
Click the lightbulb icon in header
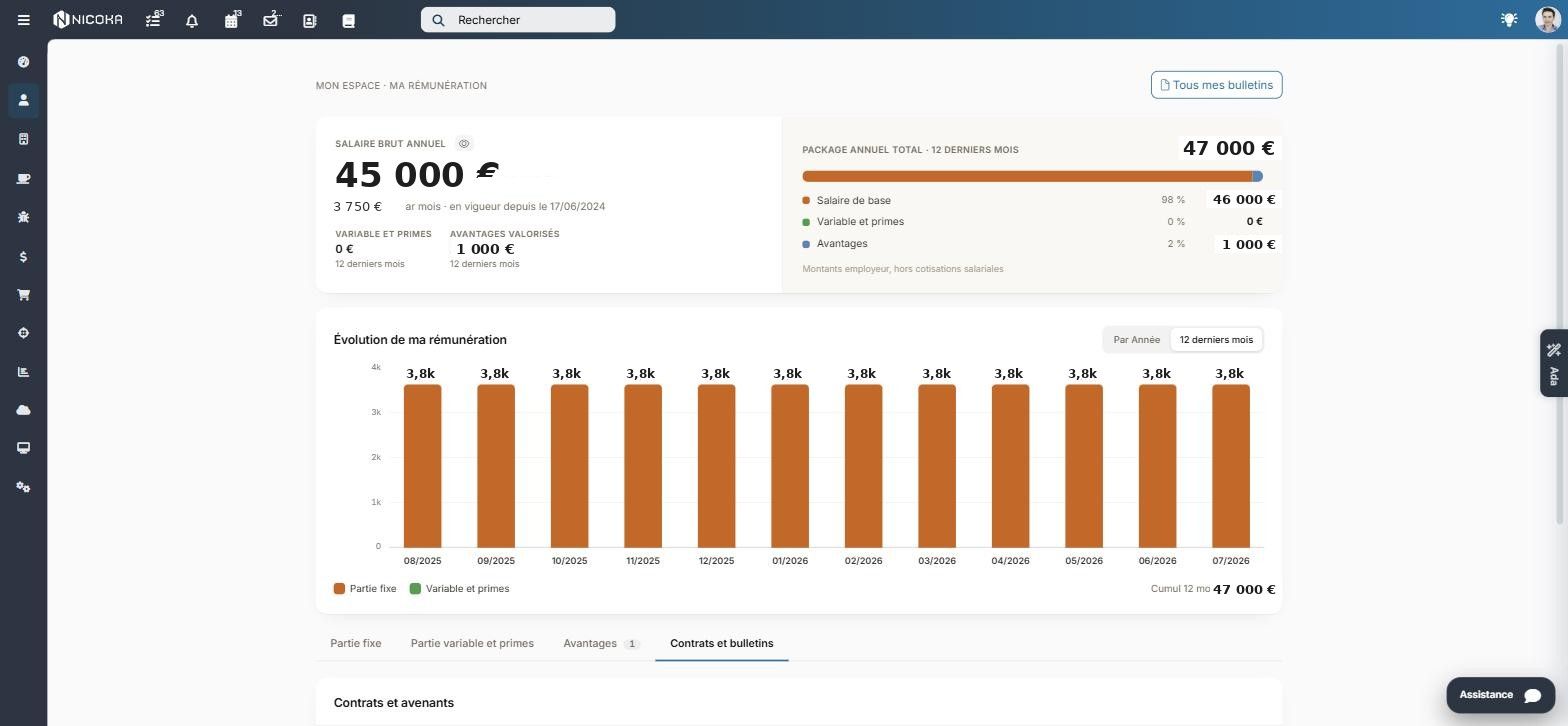pos(1509,19)
